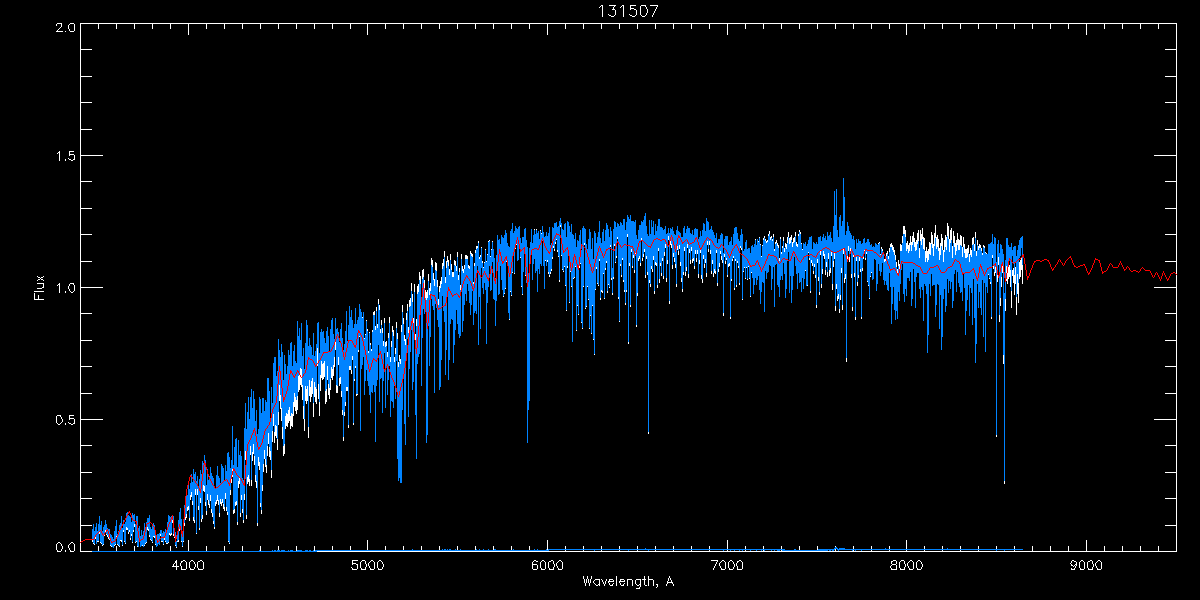Select the 5000 wavelength tick label
The width and height of the screenshot is (1200, 600).
point(367,565)
